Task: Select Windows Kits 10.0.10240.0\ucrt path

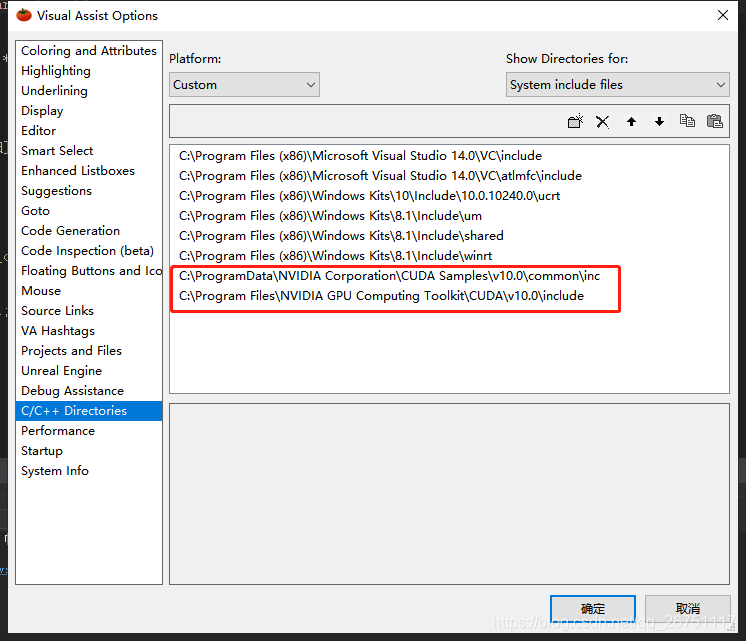Action: pyautogui.click(x=369, y=196)
